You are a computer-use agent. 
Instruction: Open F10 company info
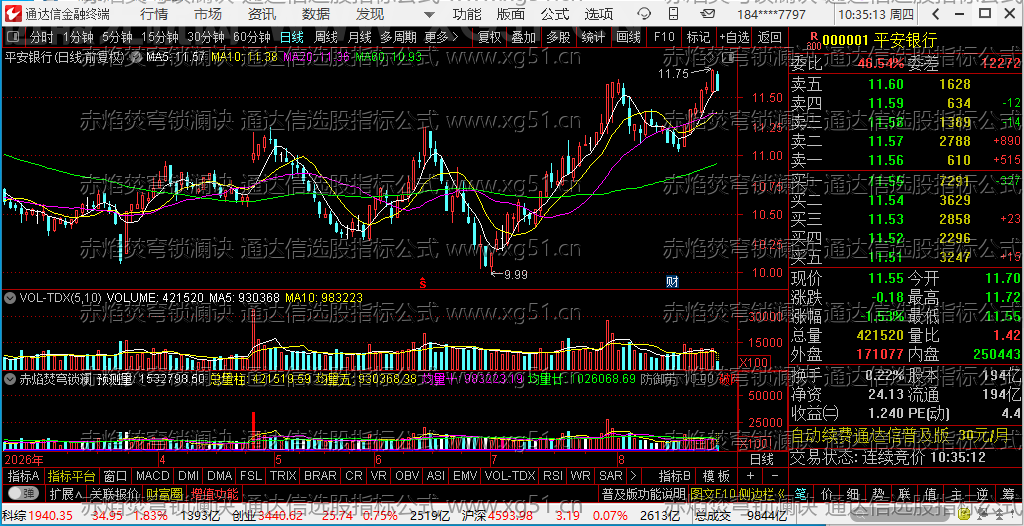(664, 37)
